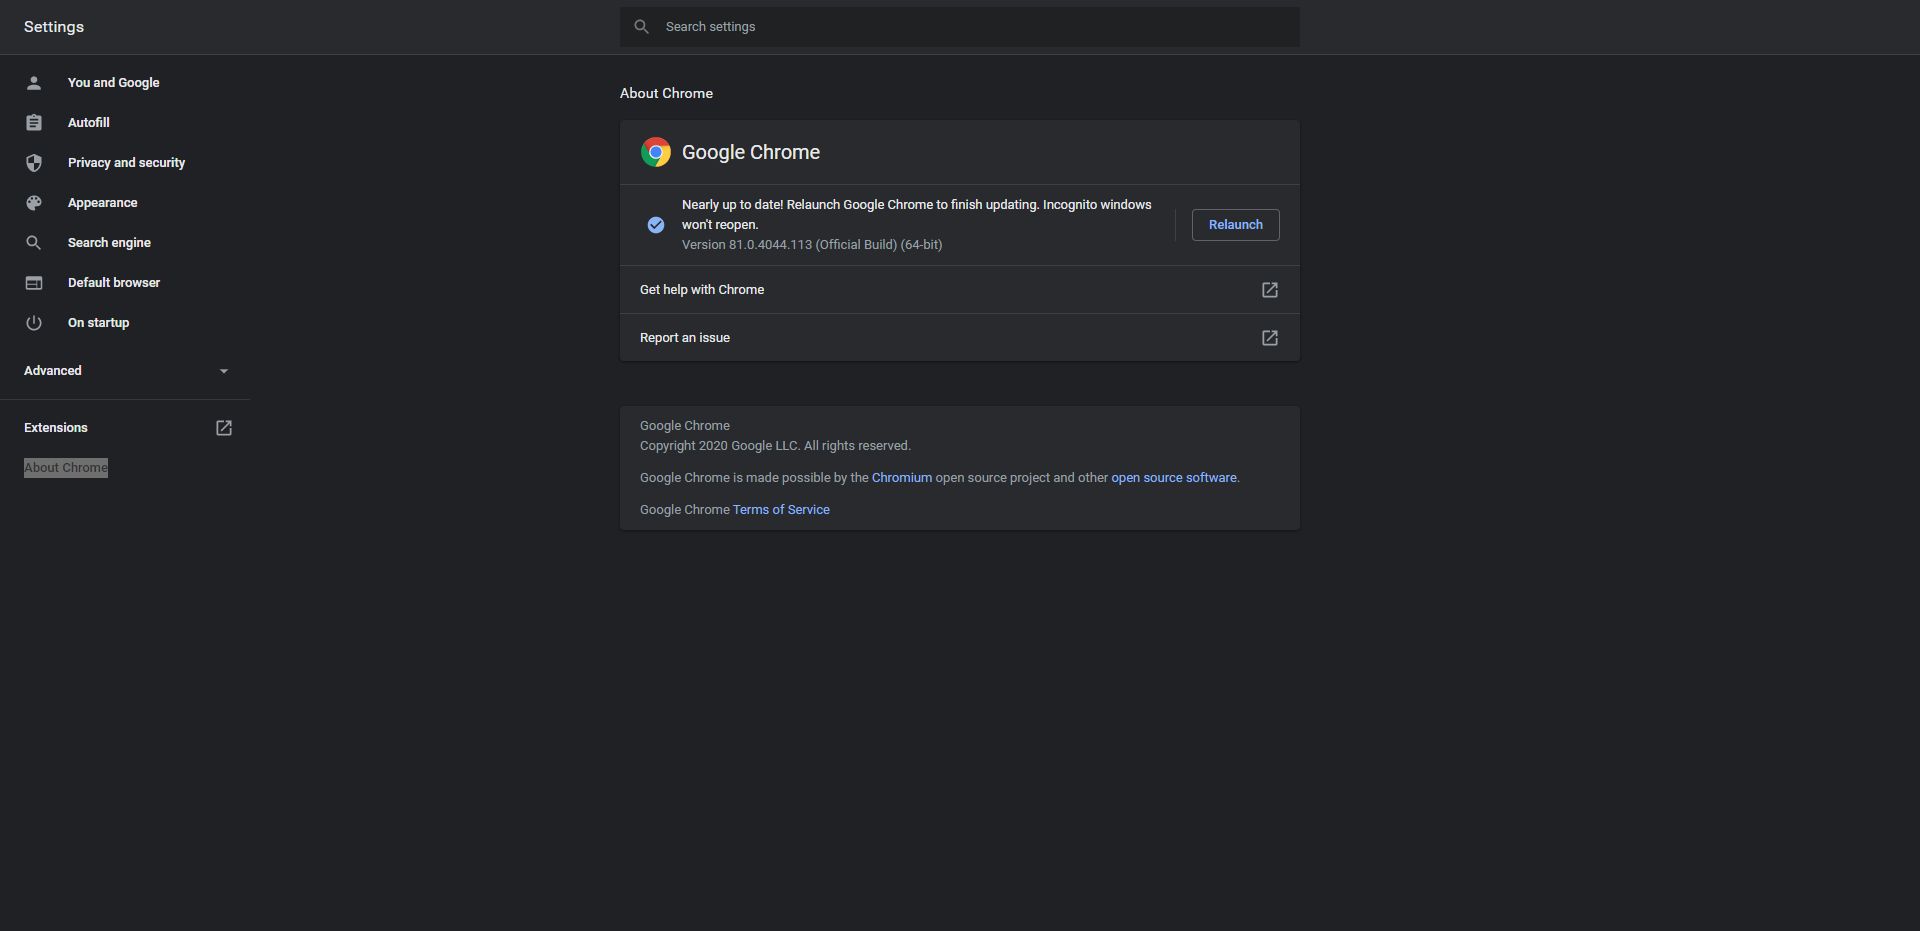Open the Extensions page link
The height and width of the screenshot is (931, 1920).
(x=56, y=428)
